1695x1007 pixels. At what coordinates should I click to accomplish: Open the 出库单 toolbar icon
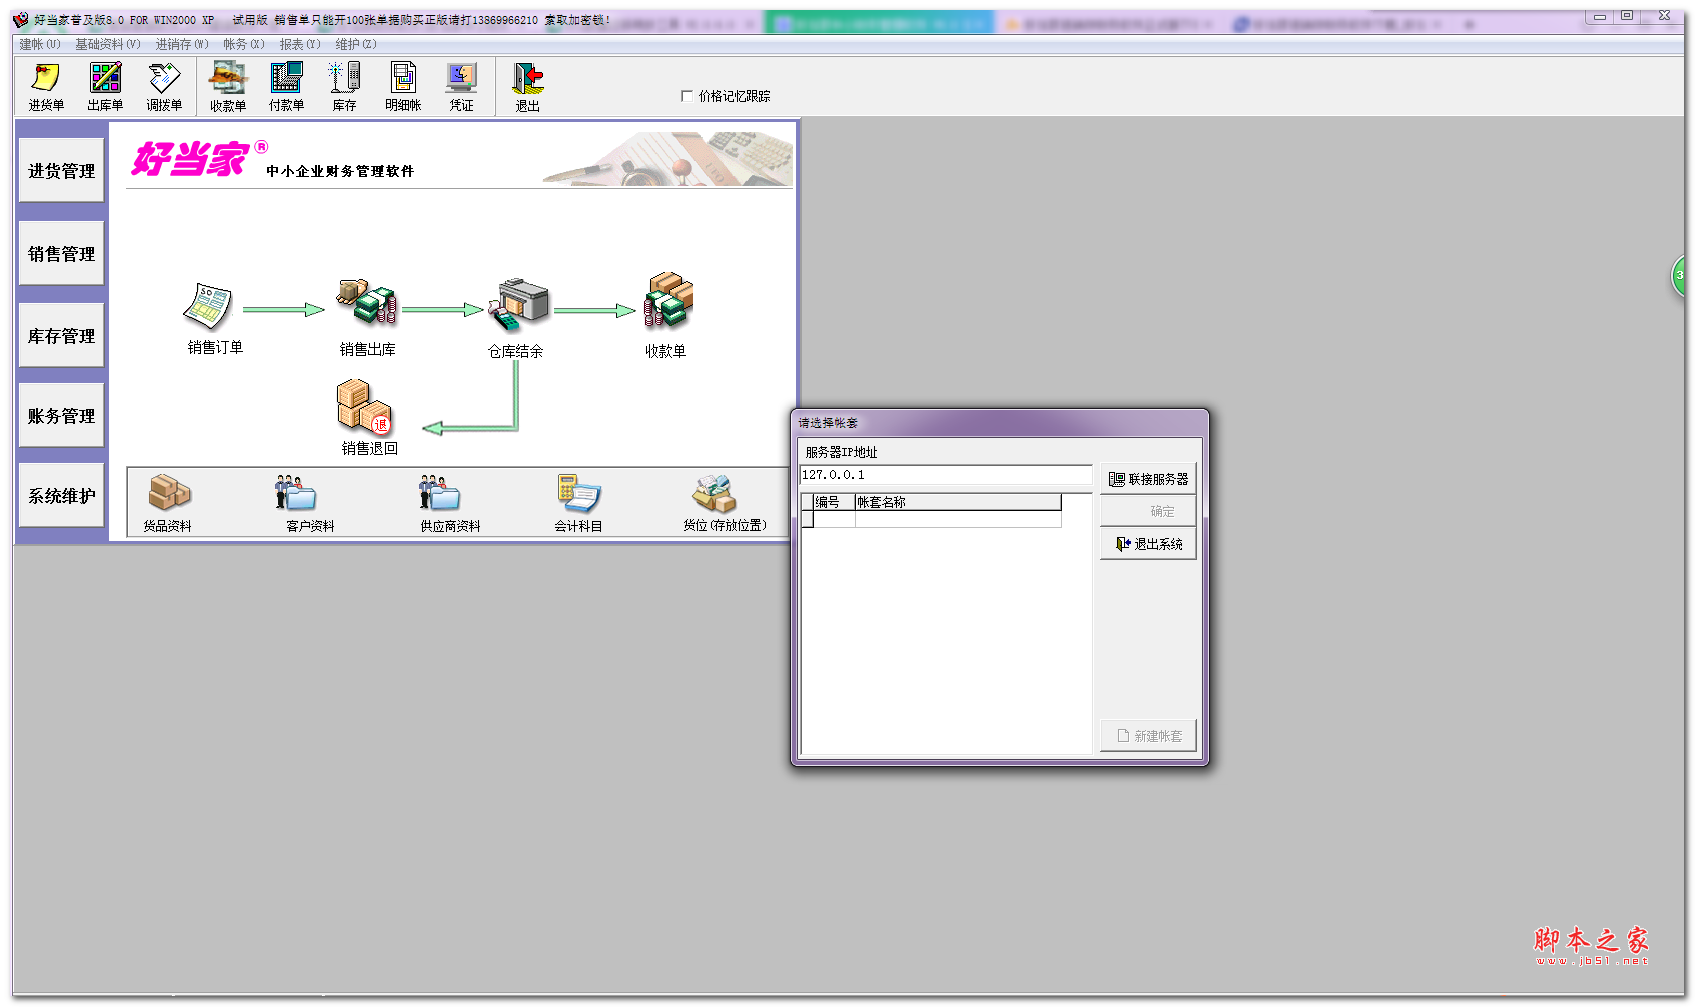tap(105, 86)
